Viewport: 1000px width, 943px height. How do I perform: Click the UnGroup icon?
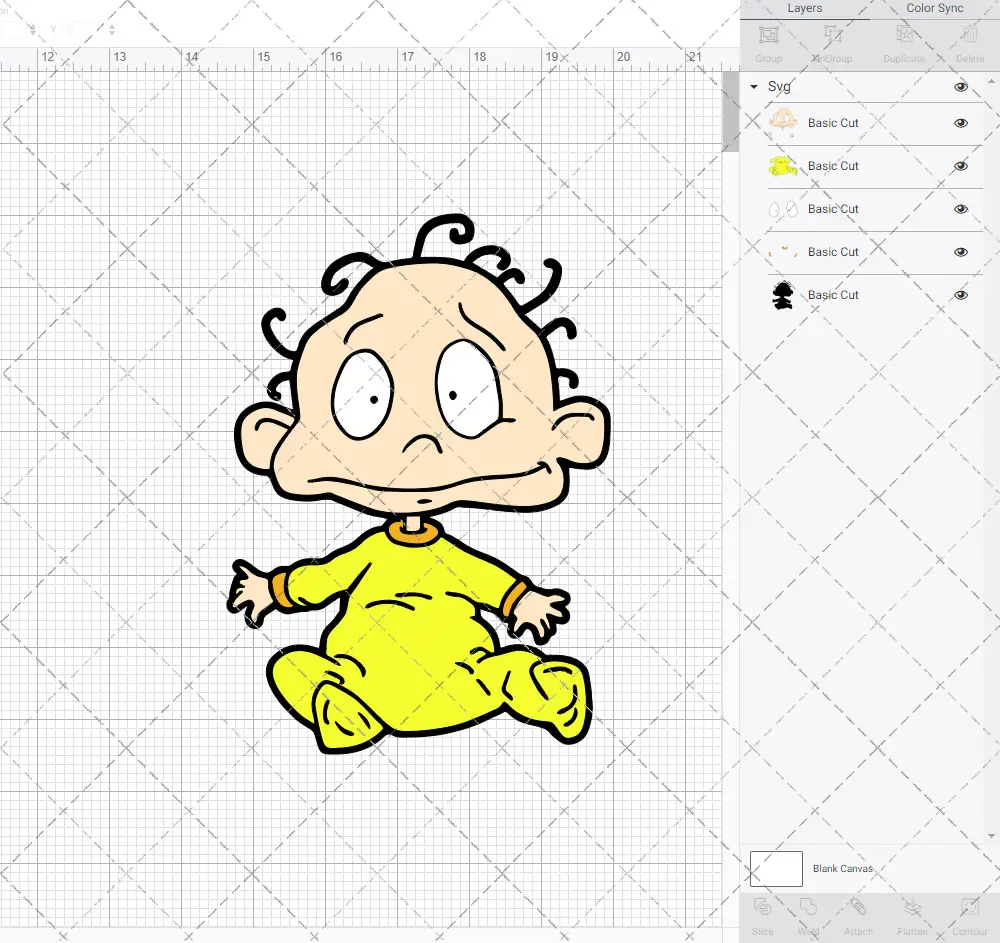(x=832, y=35)
